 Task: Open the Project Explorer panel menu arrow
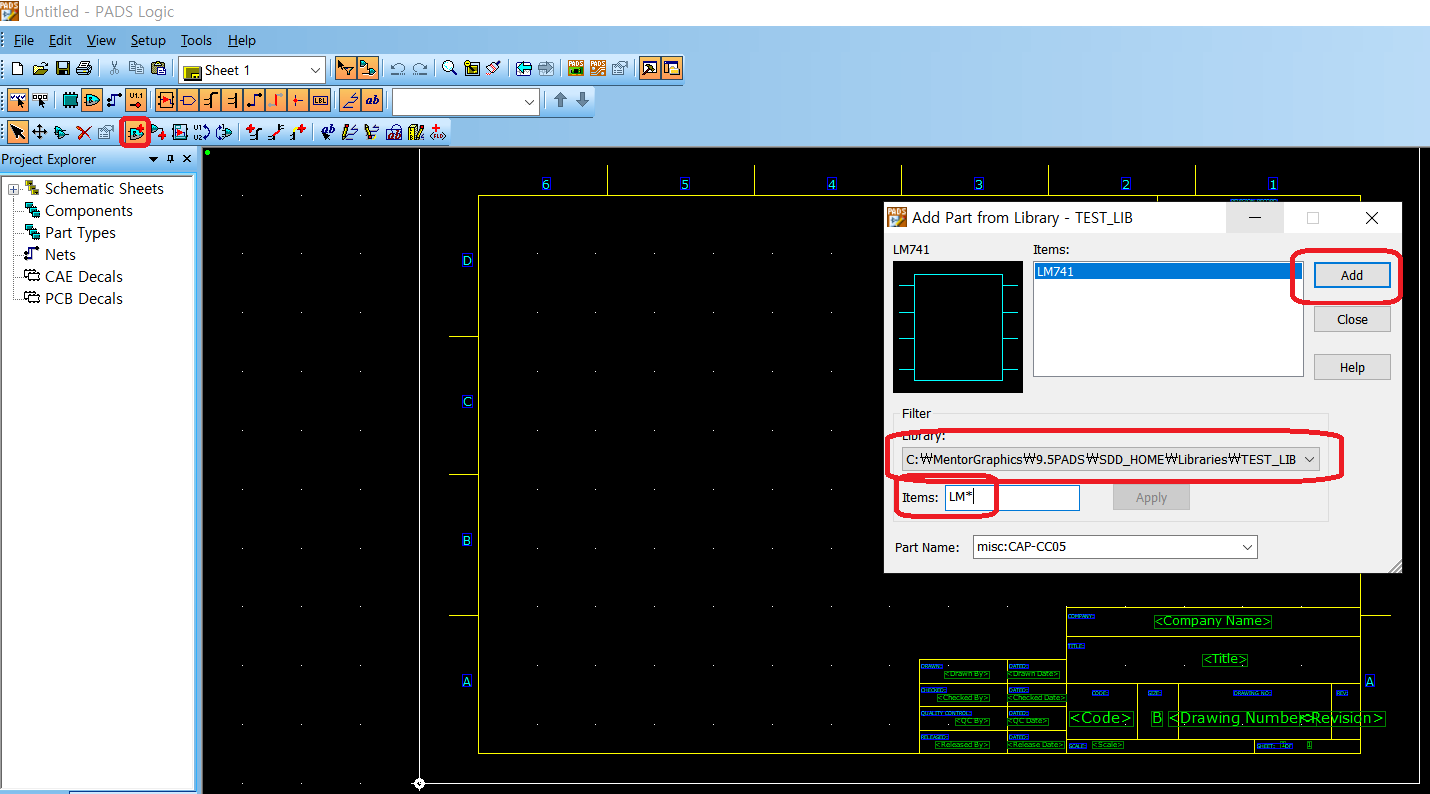tap(153, 159)
